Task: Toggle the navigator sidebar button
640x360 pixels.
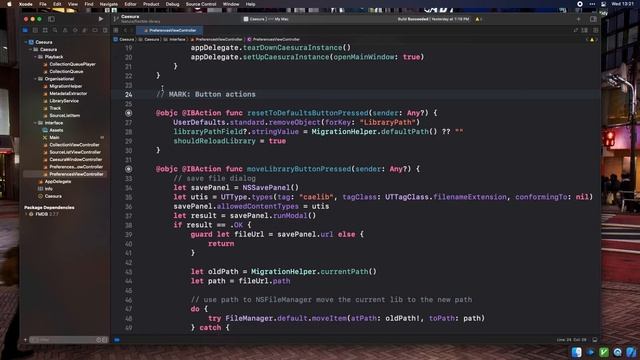Action: tap(51, 19)
